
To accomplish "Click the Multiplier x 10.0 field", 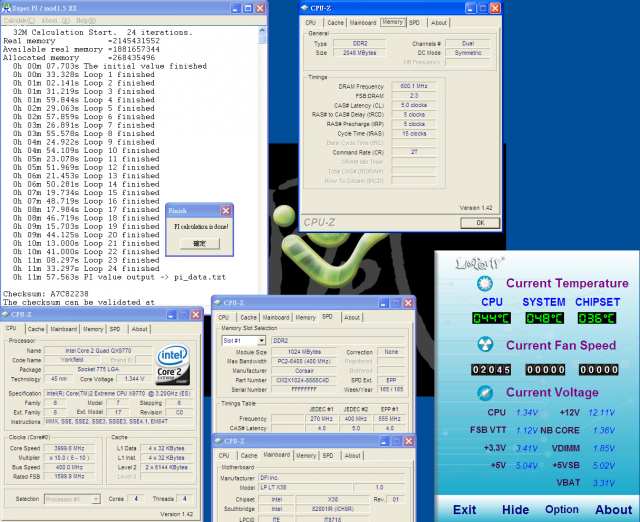I will (69, 458).
